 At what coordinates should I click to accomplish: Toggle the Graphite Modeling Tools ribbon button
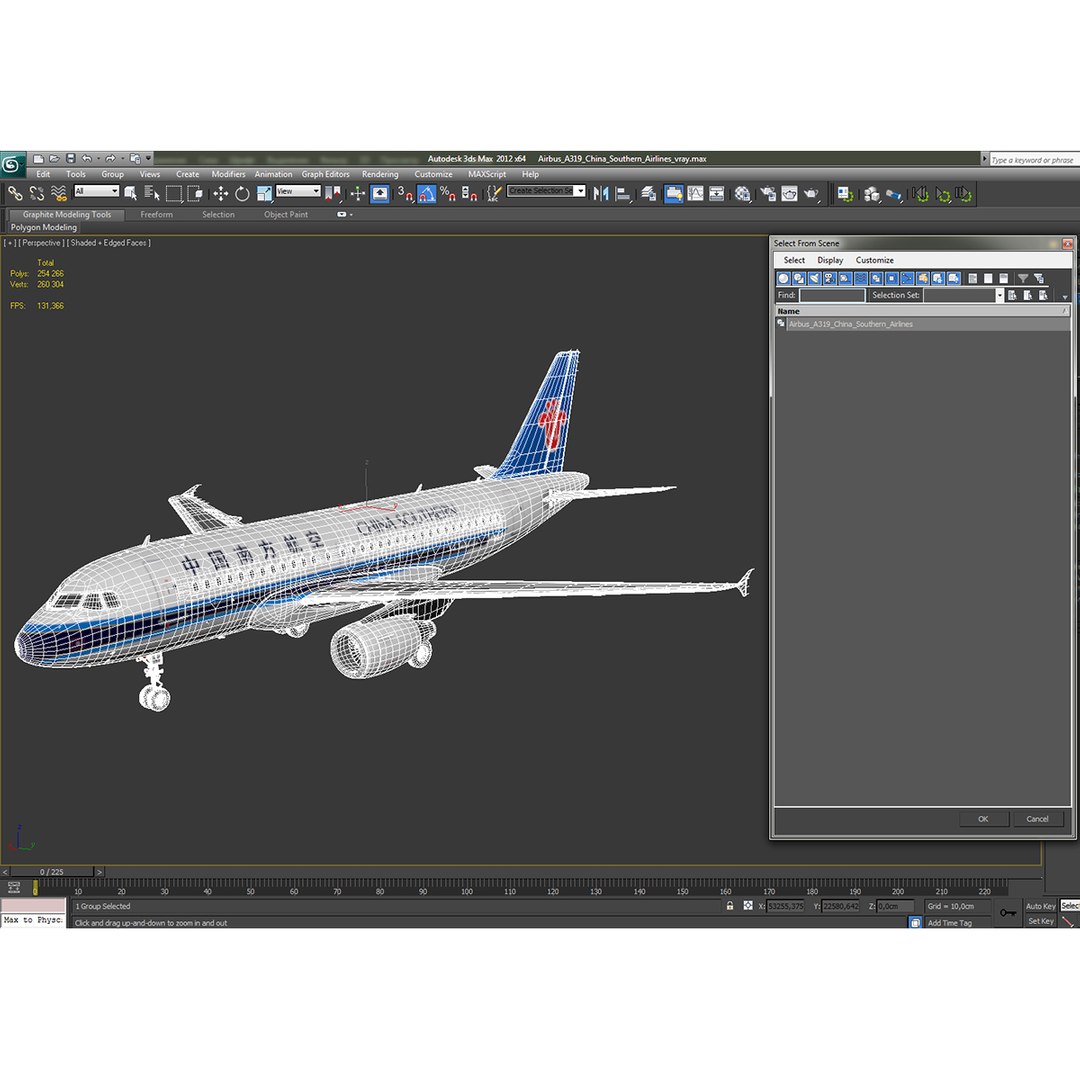click(674, 194)
